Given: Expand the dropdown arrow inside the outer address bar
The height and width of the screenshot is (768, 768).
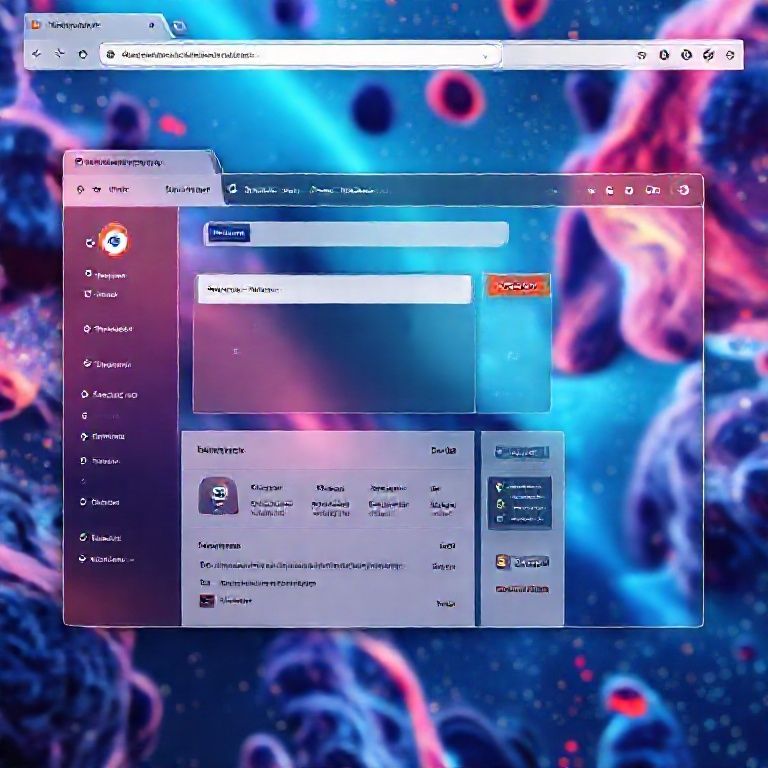Looking at the screenshot, I should click(486, 56).
